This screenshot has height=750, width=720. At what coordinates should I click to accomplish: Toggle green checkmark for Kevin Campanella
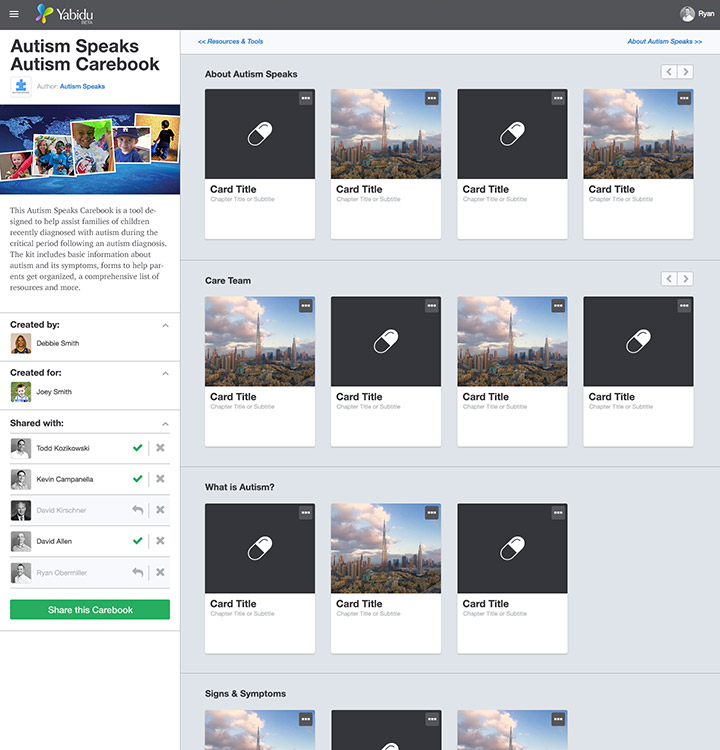(x=138, y=479)
